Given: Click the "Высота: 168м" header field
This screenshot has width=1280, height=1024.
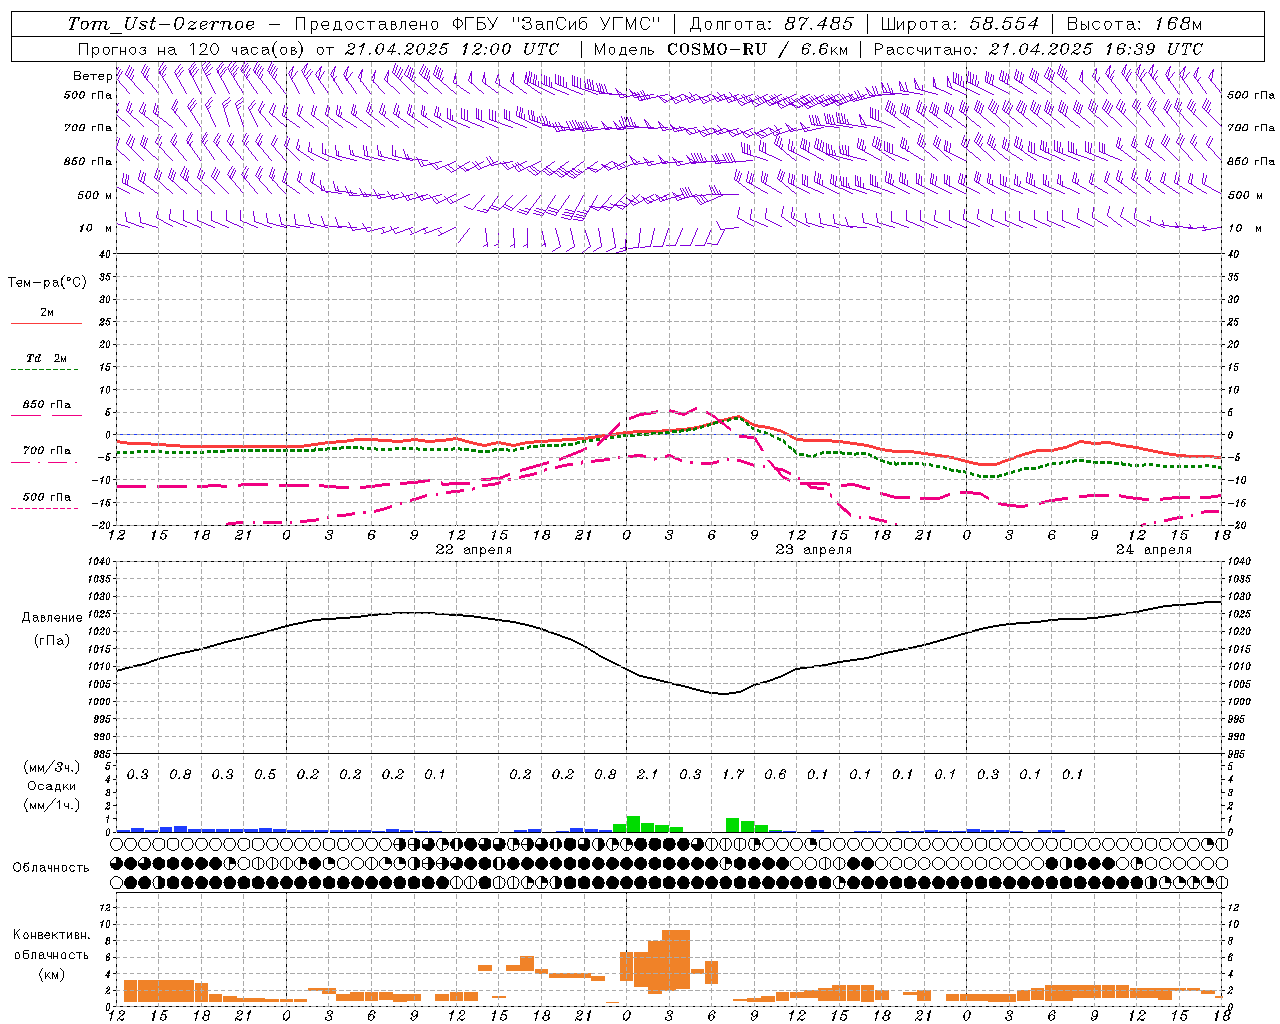Looking at the screenshot, I should pyautogui.click(x=1134, y=24).
